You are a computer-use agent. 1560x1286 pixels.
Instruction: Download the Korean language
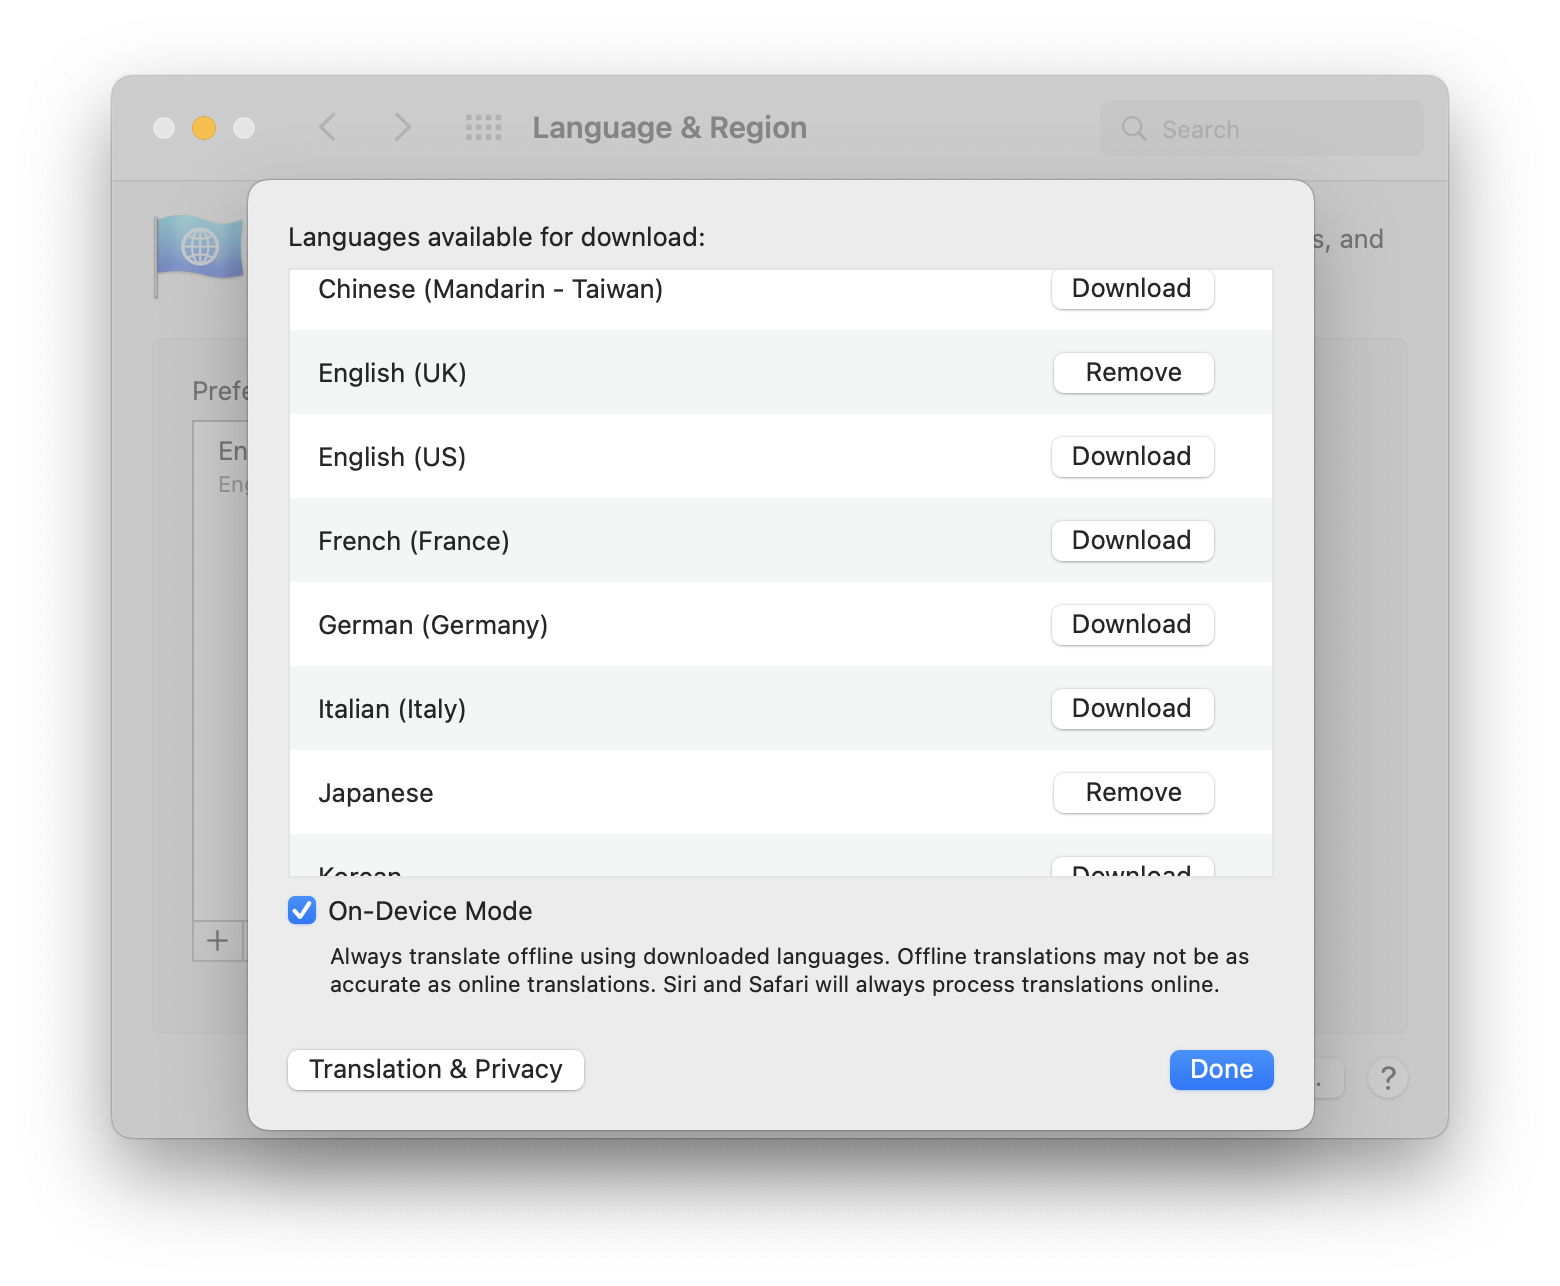tap(1131, 870)
